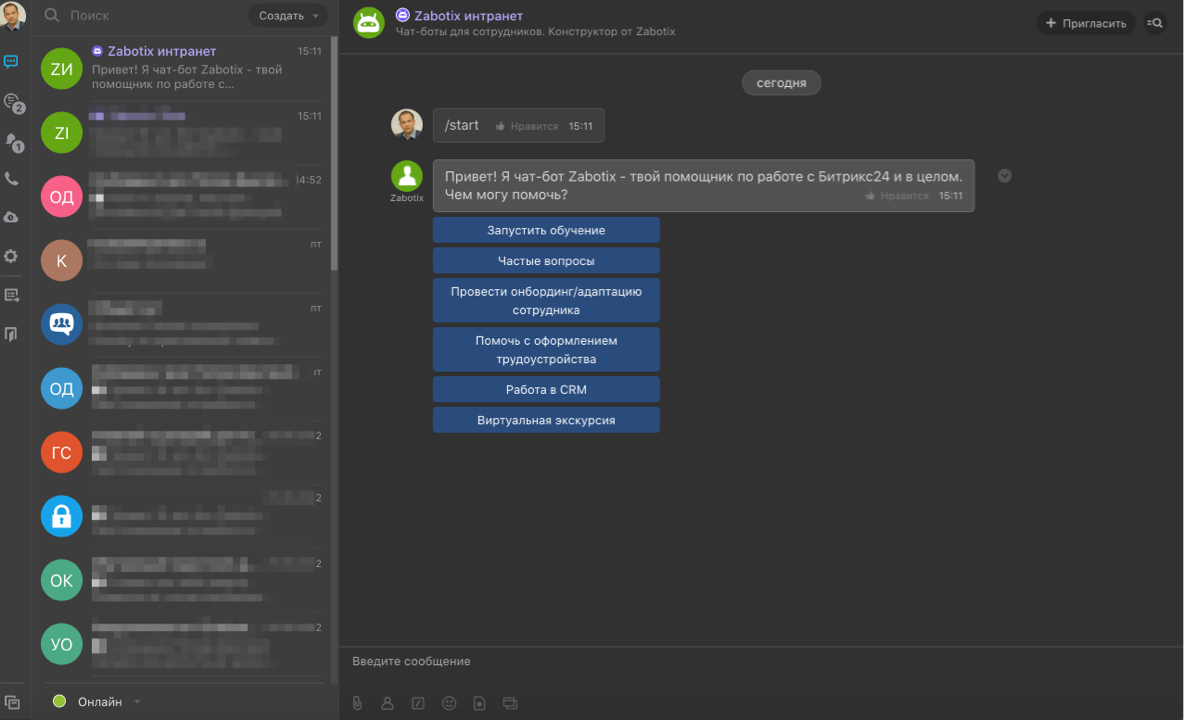Expand message options arrow beside bot greeting
The height and width of the screenshot is (720, 1184).
click(x=1005, y=176)
